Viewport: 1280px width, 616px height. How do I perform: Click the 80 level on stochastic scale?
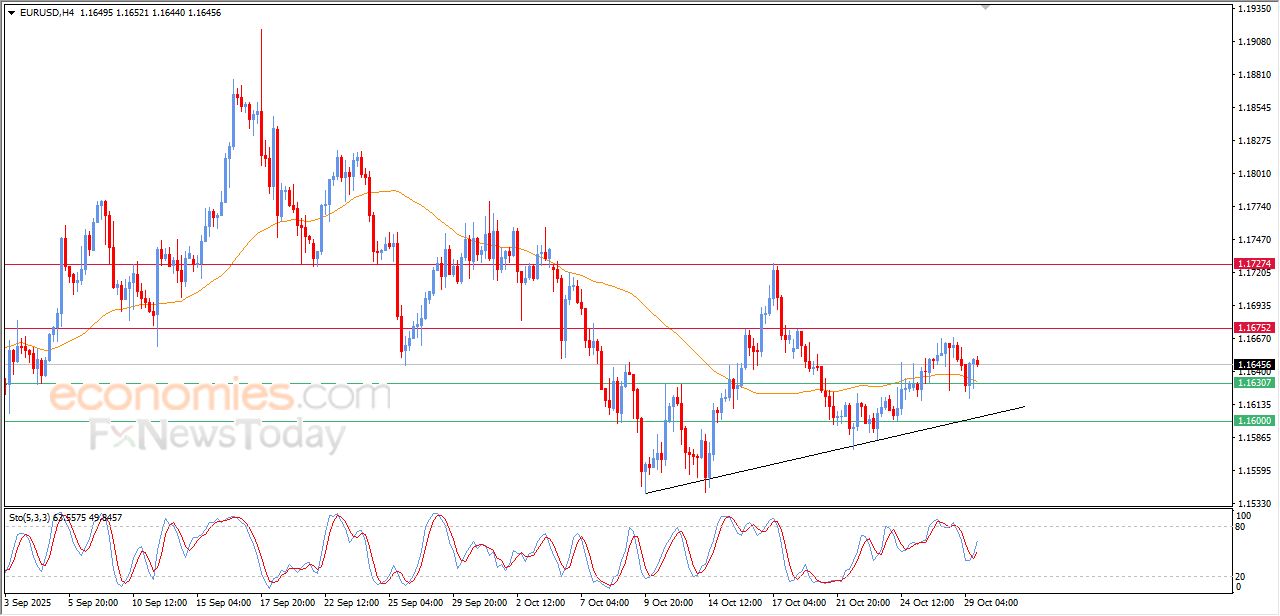pos(1243,527)
